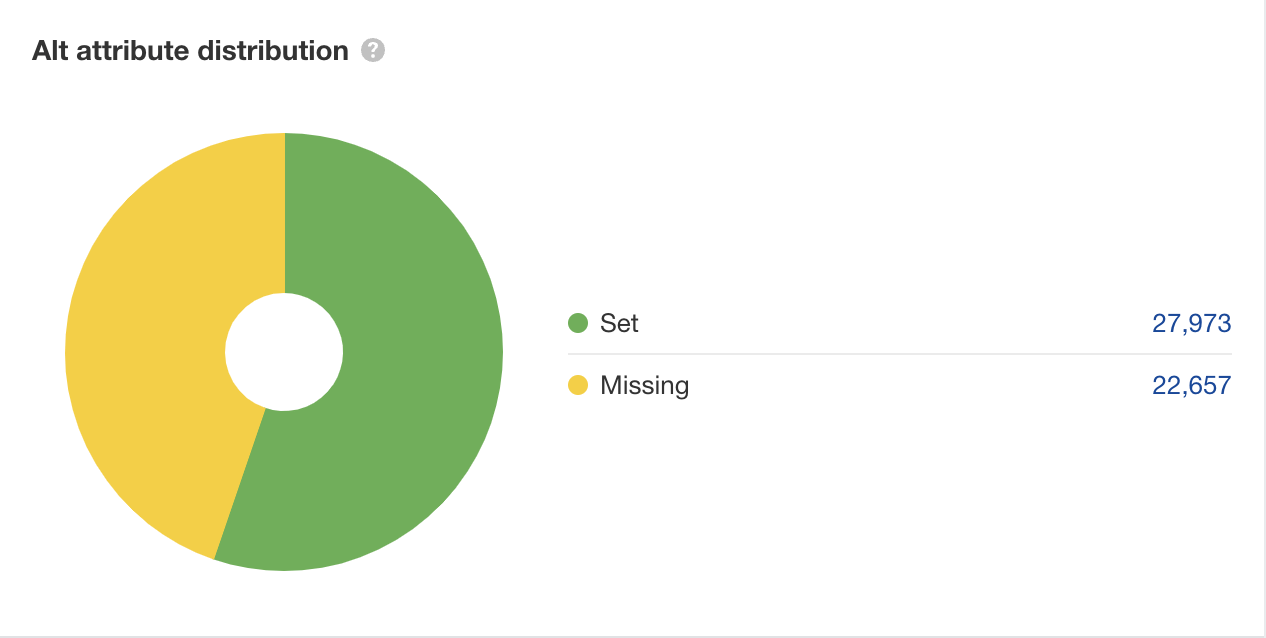This screenshot has height=638, width=1266.
Task: Open the 27,973 Set images link
Action: pos(1194,323)
